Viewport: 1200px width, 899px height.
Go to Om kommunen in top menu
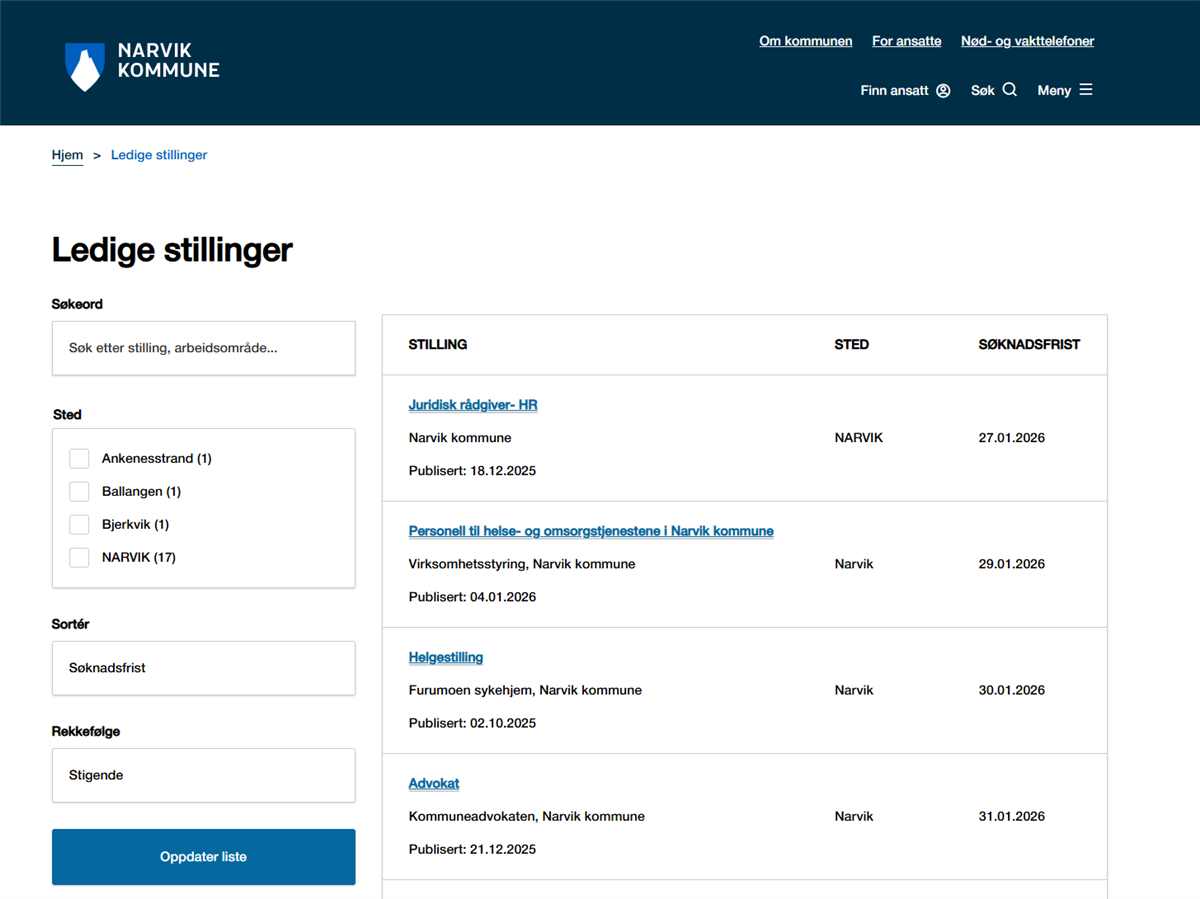point(805,41)
